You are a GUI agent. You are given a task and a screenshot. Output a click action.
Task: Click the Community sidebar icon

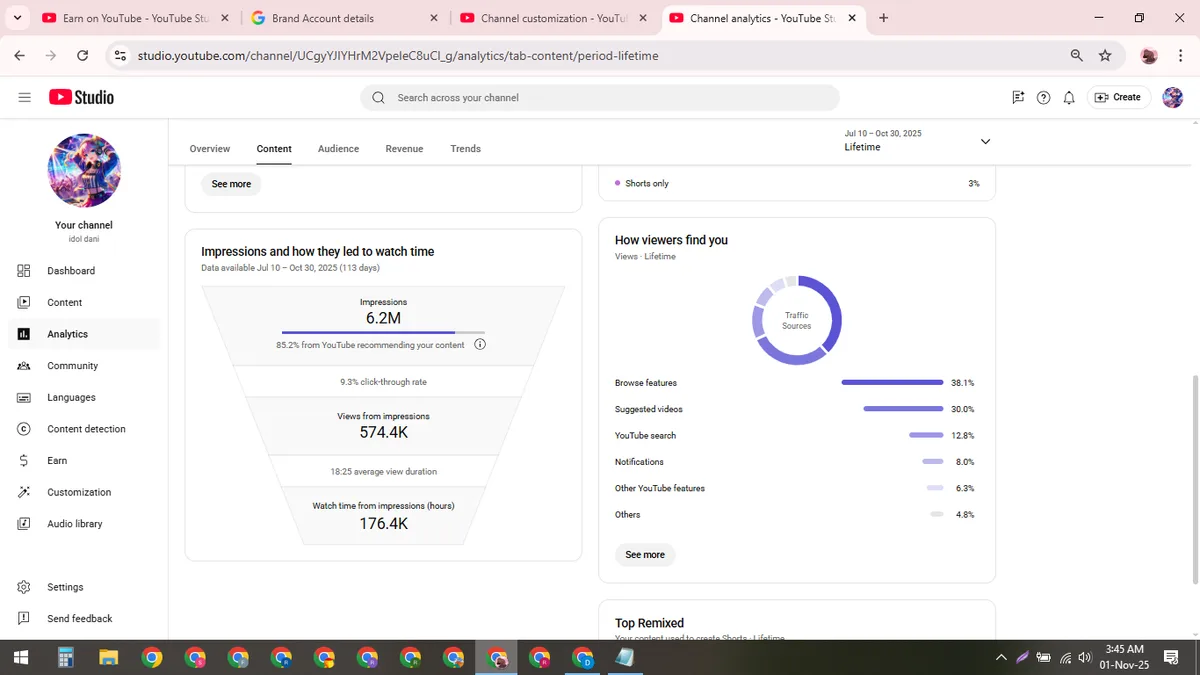tap(24, 366)
